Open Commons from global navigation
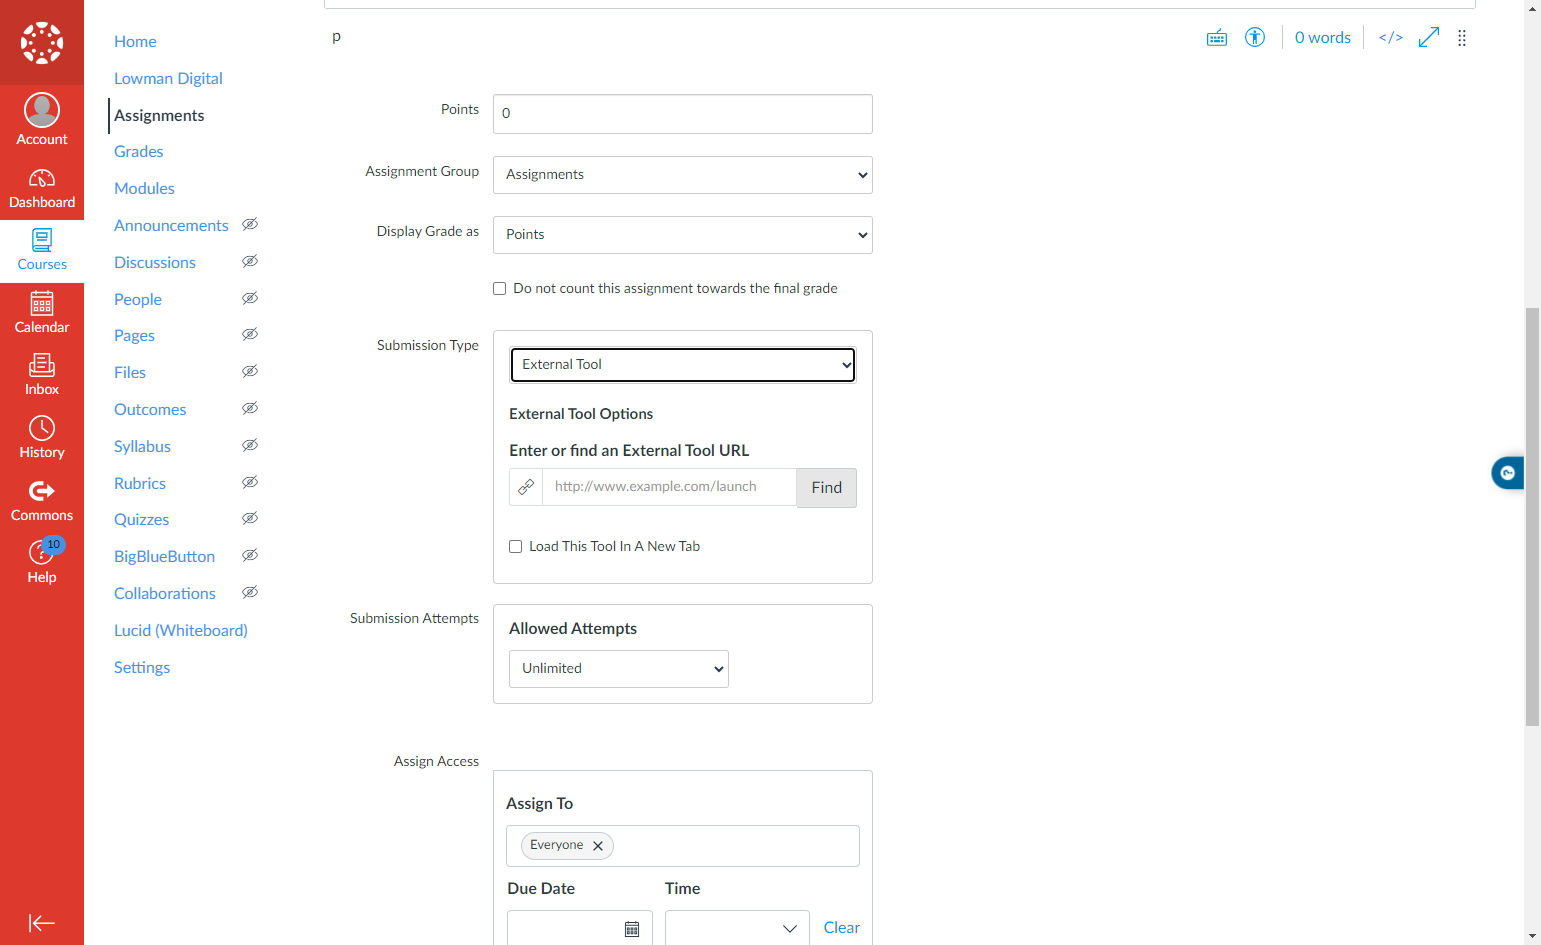 click(x=42, y=501)
